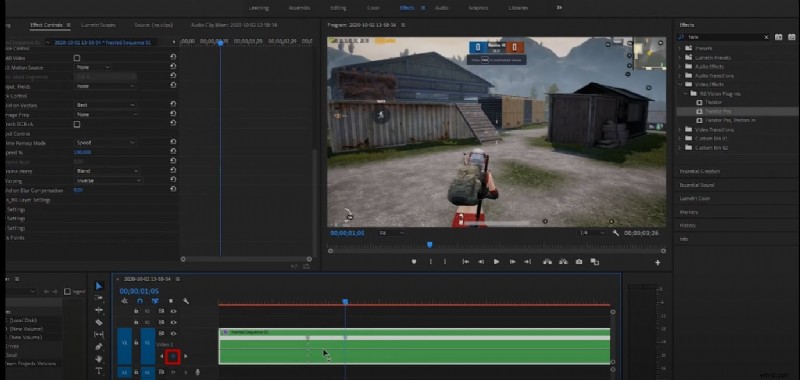Open the Essential Sound panel
This screenshot has width=800, height=380.
tap(697, 185)
